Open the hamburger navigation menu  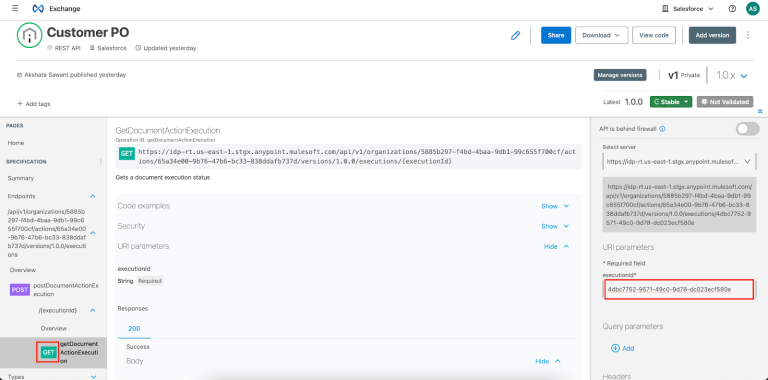[x=15, y=8]
